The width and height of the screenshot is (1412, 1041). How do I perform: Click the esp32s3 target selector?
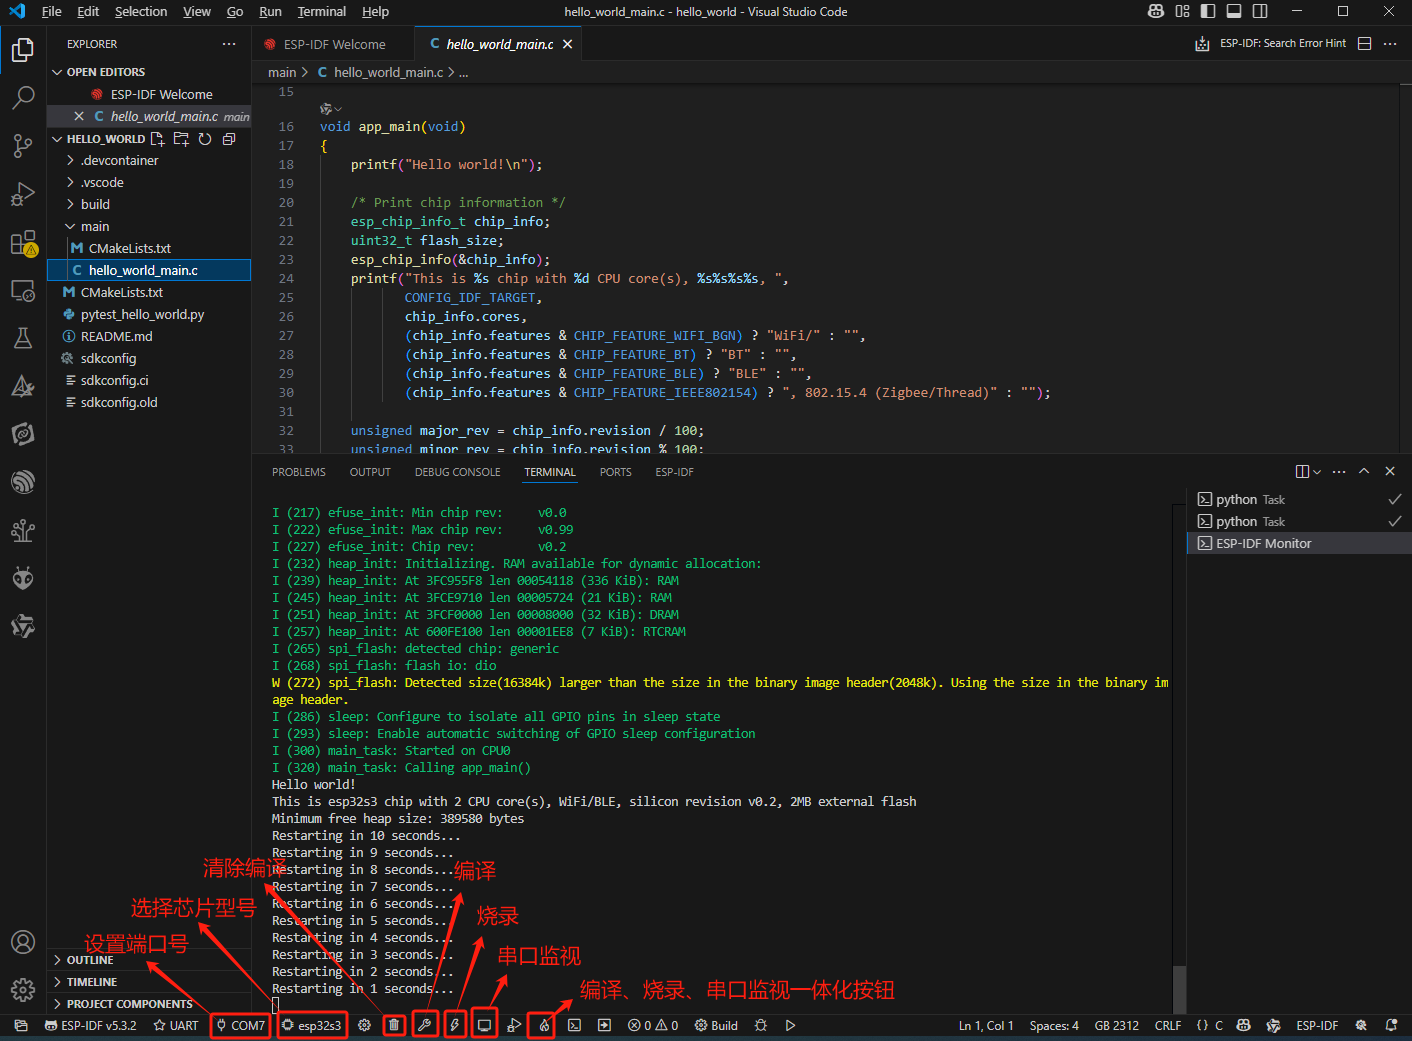point(312,1025)
